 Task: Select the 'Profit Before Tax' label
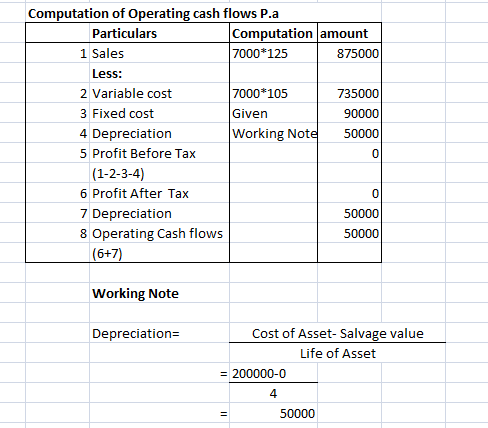[144, 153]
